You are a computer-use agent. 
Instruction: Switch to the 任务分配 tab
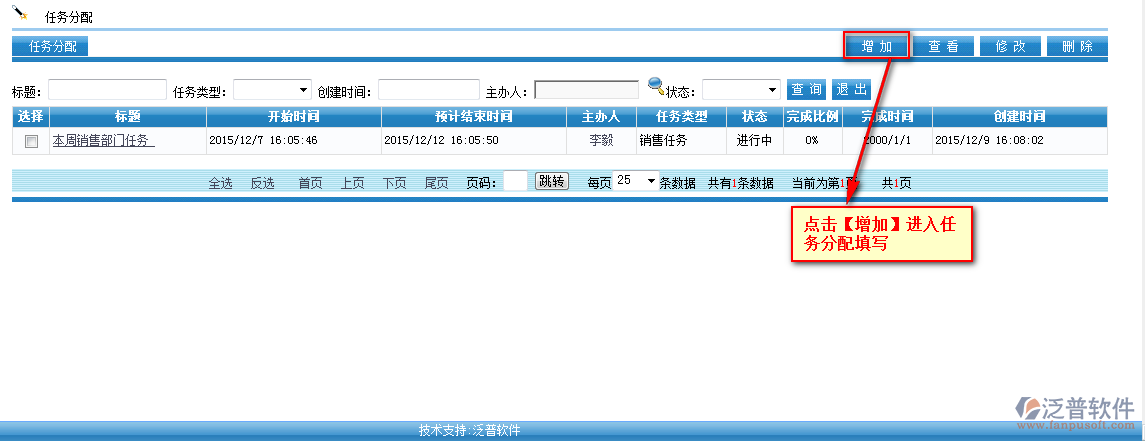[52, 46]
